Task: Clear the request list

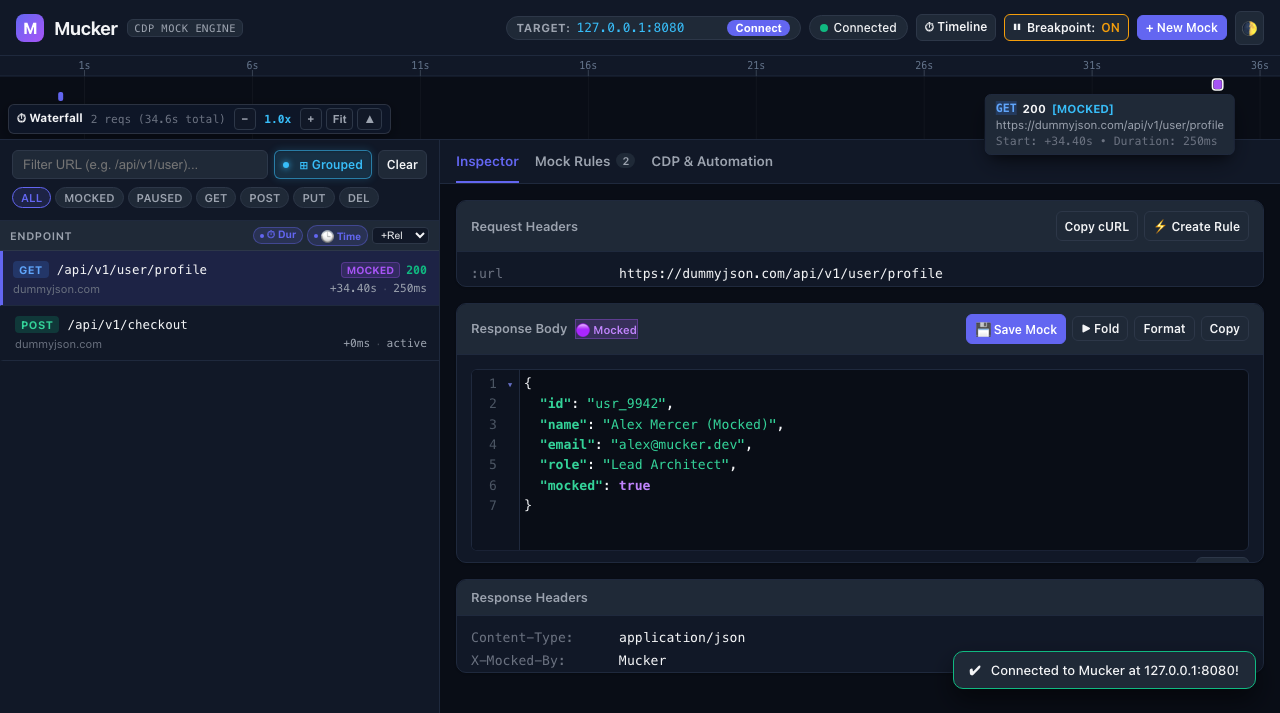Action: 402,164
